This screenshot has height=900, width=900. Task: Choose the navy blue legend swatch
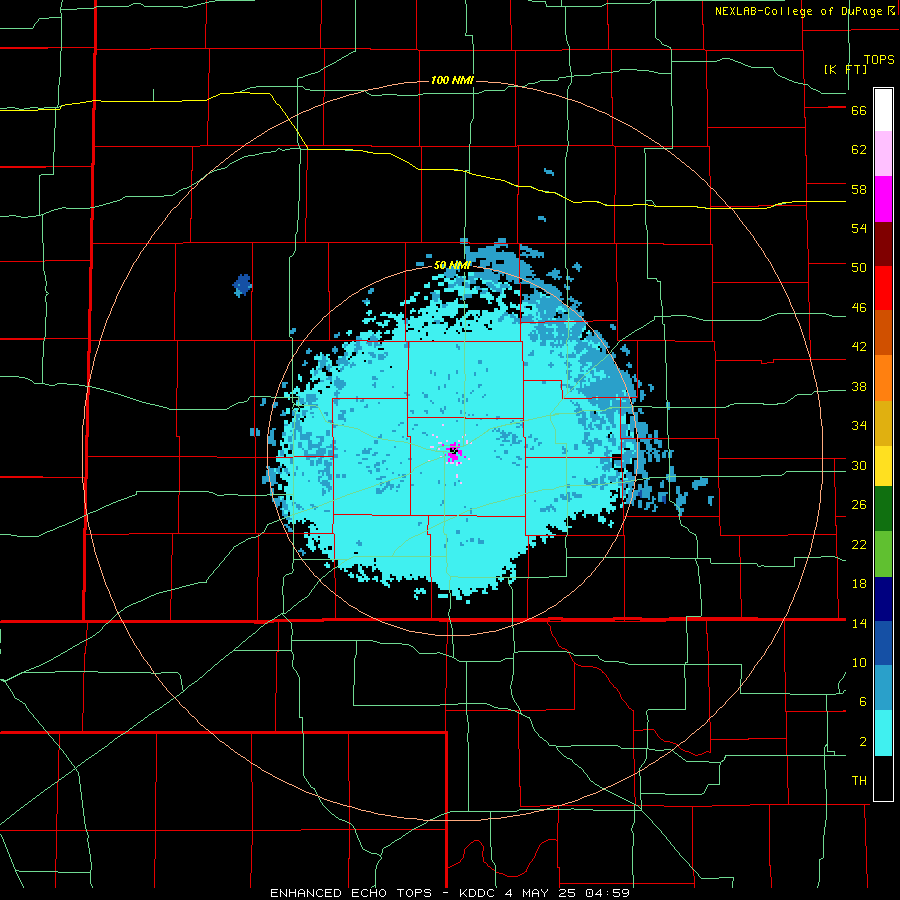[x=883, y=599]
